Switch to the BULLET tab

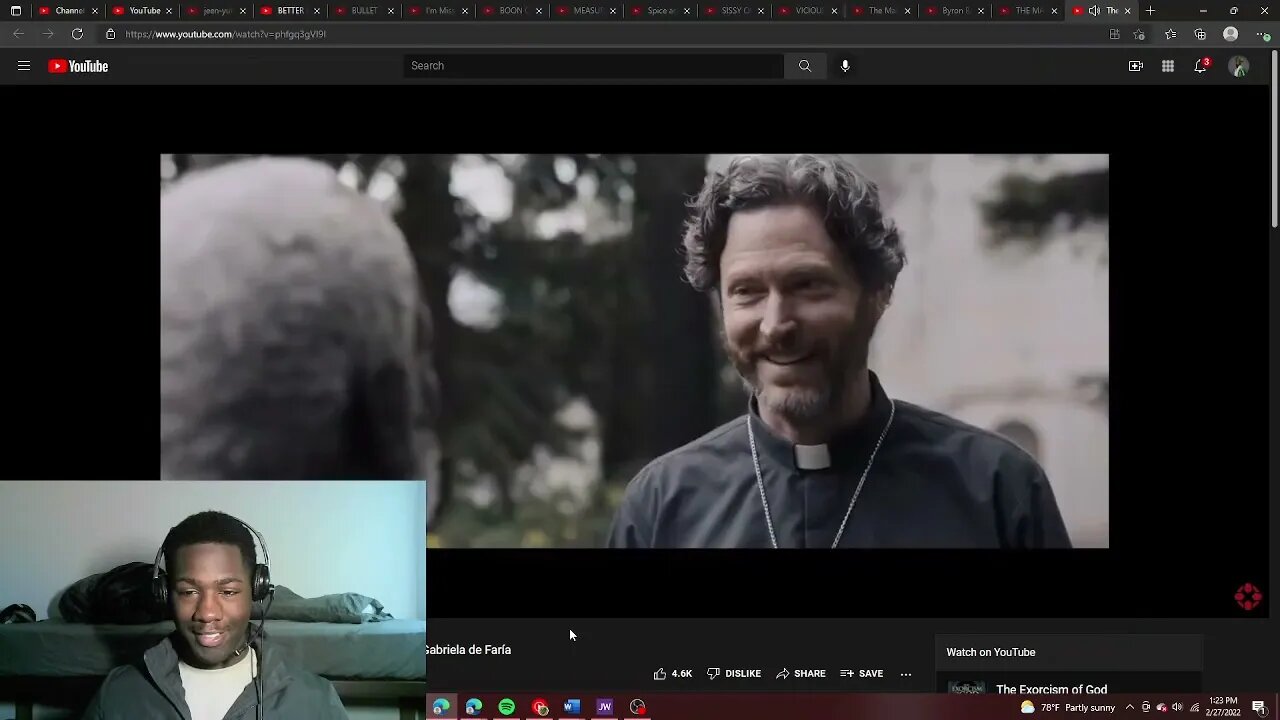point(364,11)
